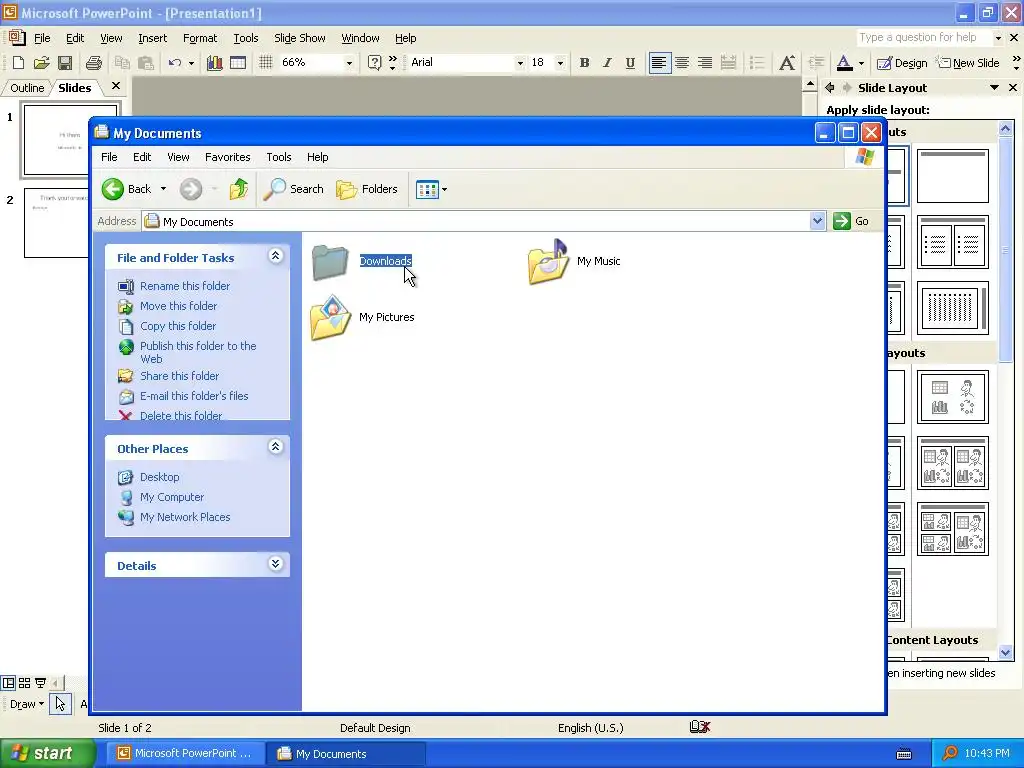Open the font size 18 dropdown

(x=560, y=63)
